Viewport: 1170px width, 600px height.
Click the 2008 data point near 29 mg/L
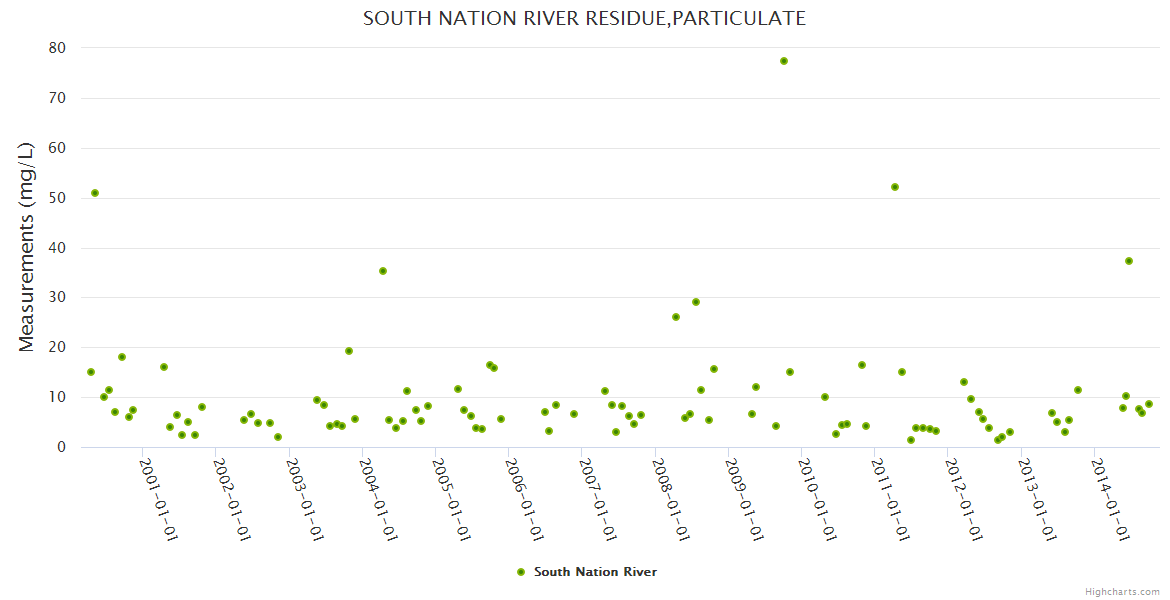coord(696,302)
